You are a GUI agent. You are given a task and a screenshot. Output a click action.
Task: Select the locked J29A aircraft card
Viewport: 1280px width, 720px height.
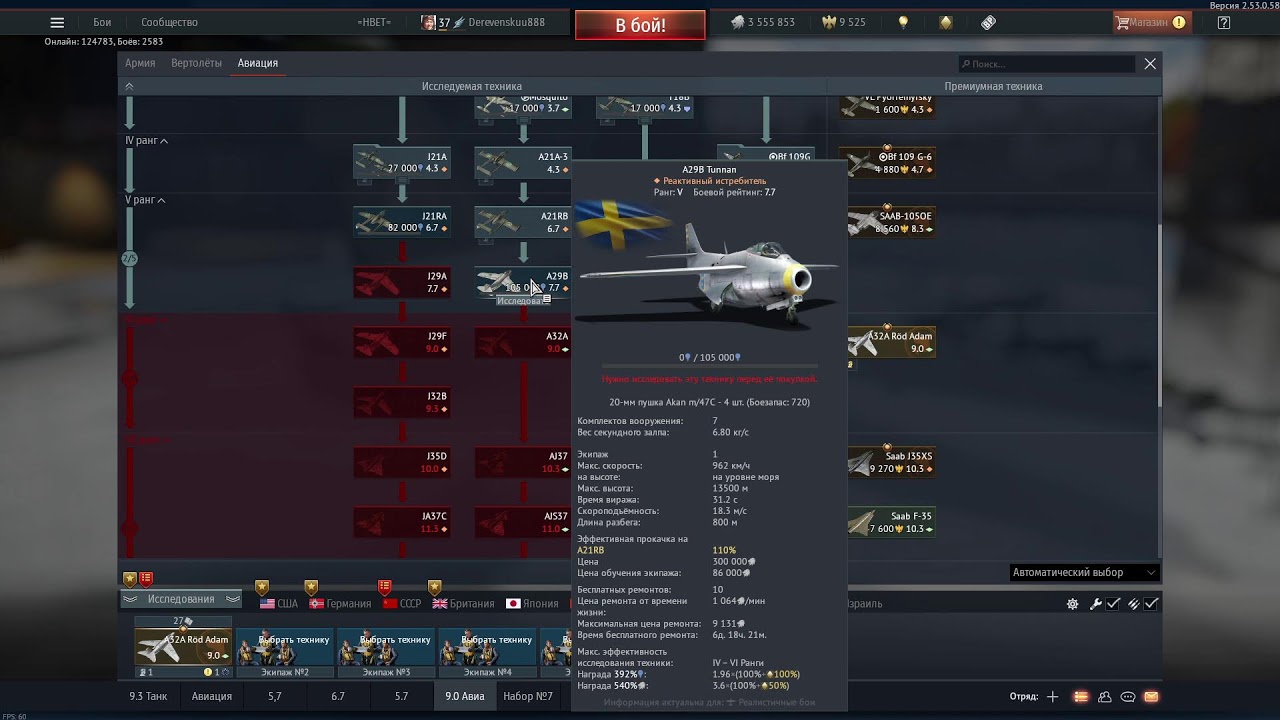coord(402,282)
